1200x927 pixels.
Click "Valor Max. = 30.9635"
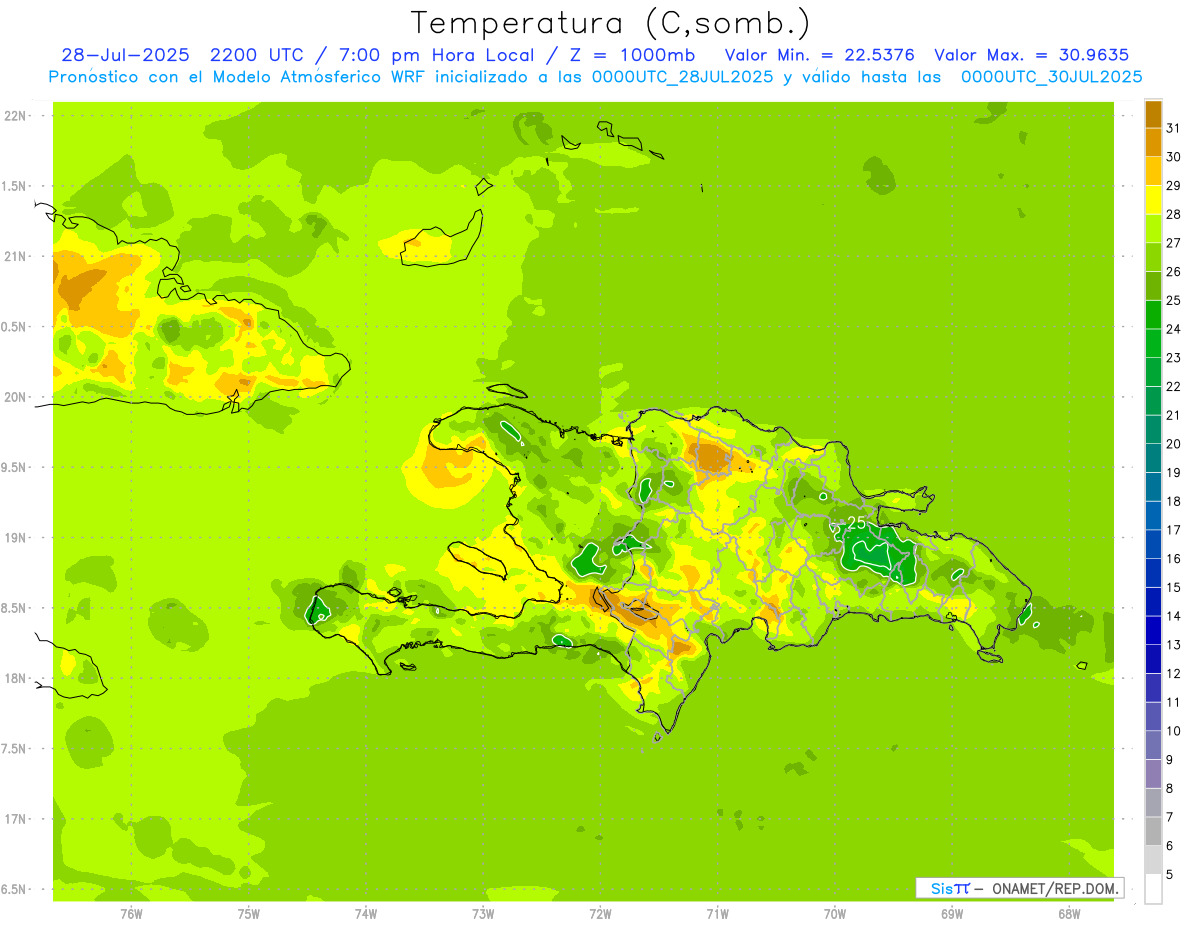coord(1032,55)
